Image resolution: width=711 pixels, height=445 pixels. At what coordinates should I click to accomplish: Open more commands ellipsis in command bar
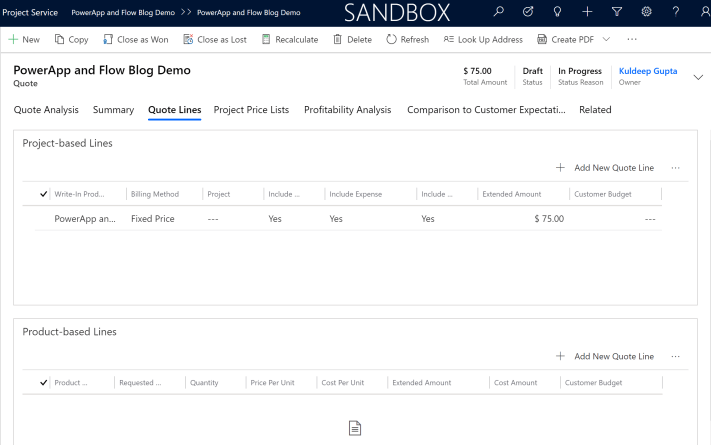[x=631, y=39]
